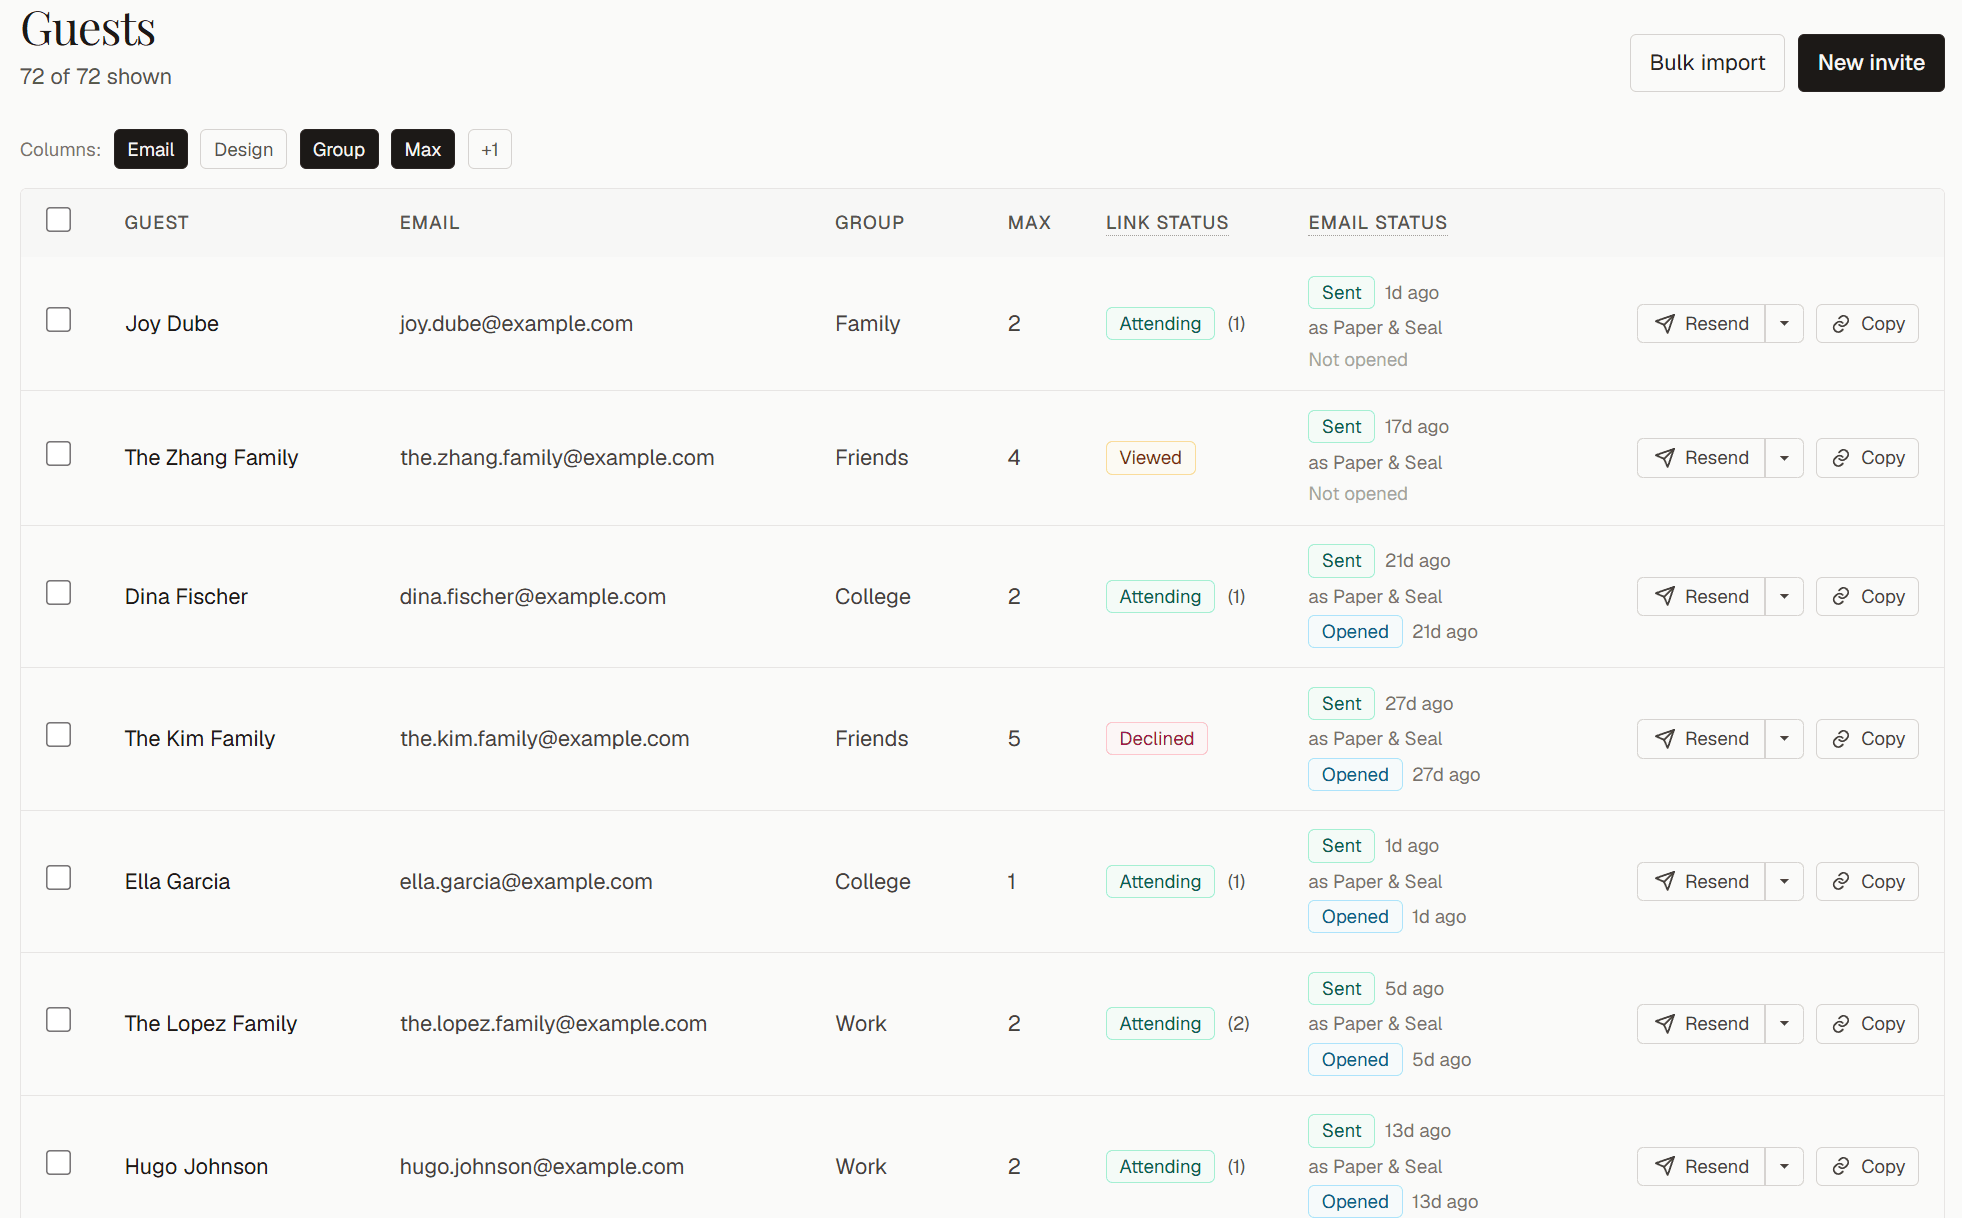Click the paper plane icon in Dina Fischer's Resend button
Viewport: 1962px width, 1218px height.
[x=1665, y=597]
